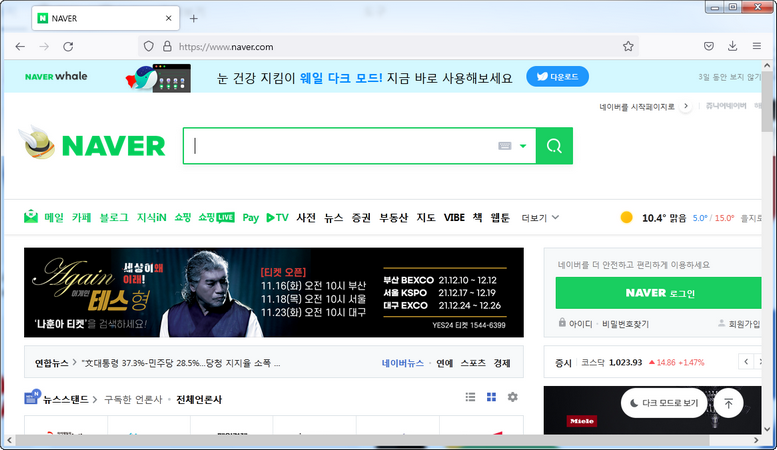This screenshot has height=450, width=777.
Task: Open the 블로그 link
Action: click(114, 218)
